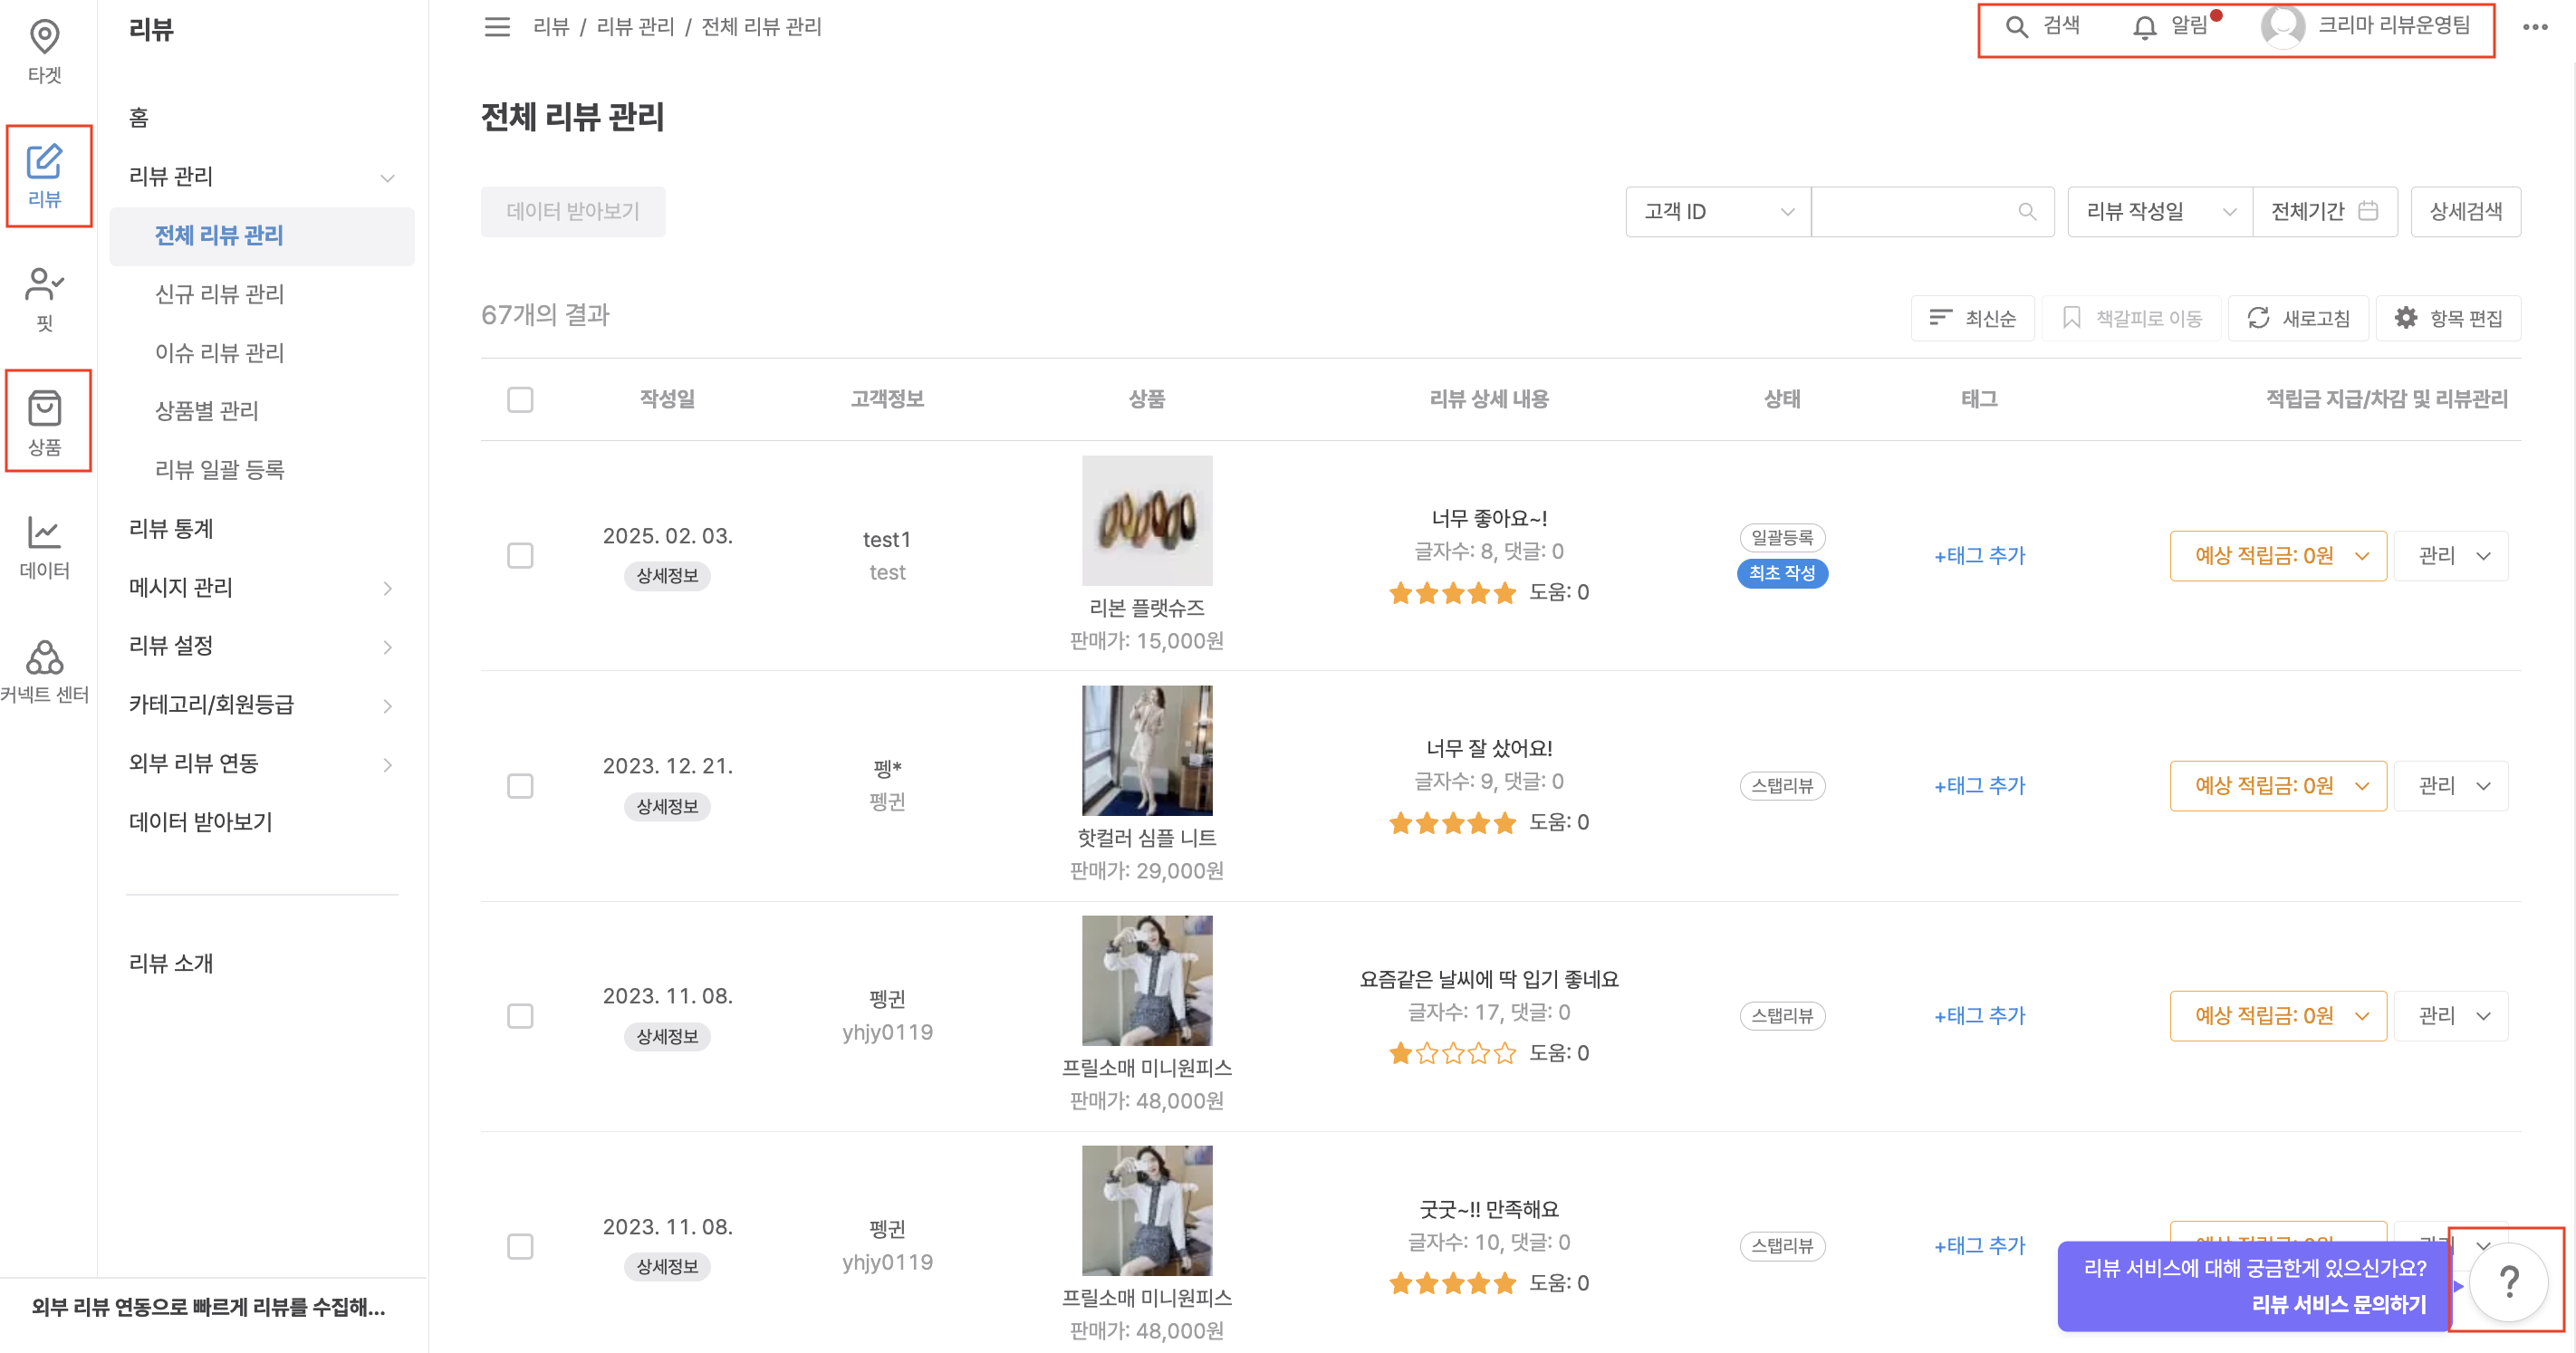Click the customer search input field
This screenshot has width=2576, height=1353.
1915,211
